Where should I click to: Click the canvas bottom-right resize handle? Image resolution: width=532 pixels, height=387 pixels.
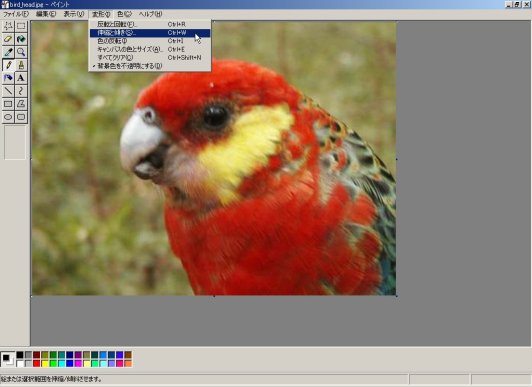tap(397, 296)
